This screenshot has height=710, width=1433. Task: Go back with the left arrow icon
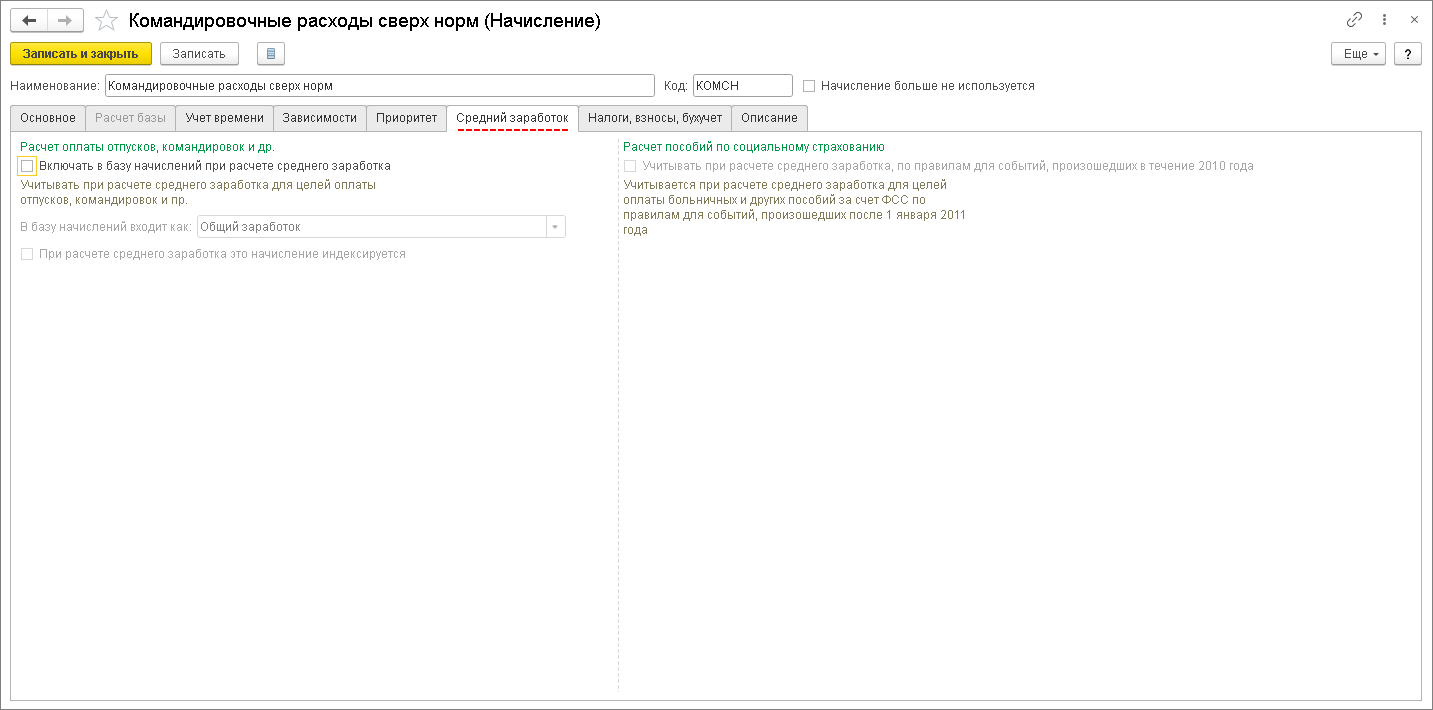[x=28, y=20]
